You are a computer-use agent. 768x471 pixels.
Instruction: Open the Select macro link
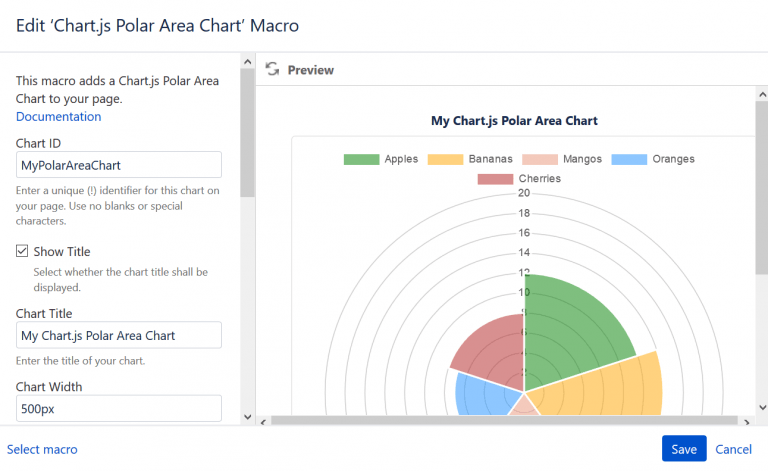42,449
